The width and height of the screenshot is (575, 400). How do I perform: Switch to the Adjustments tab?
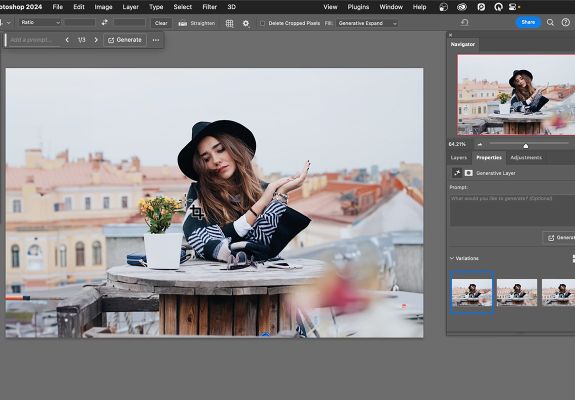(x=526, y=158)
